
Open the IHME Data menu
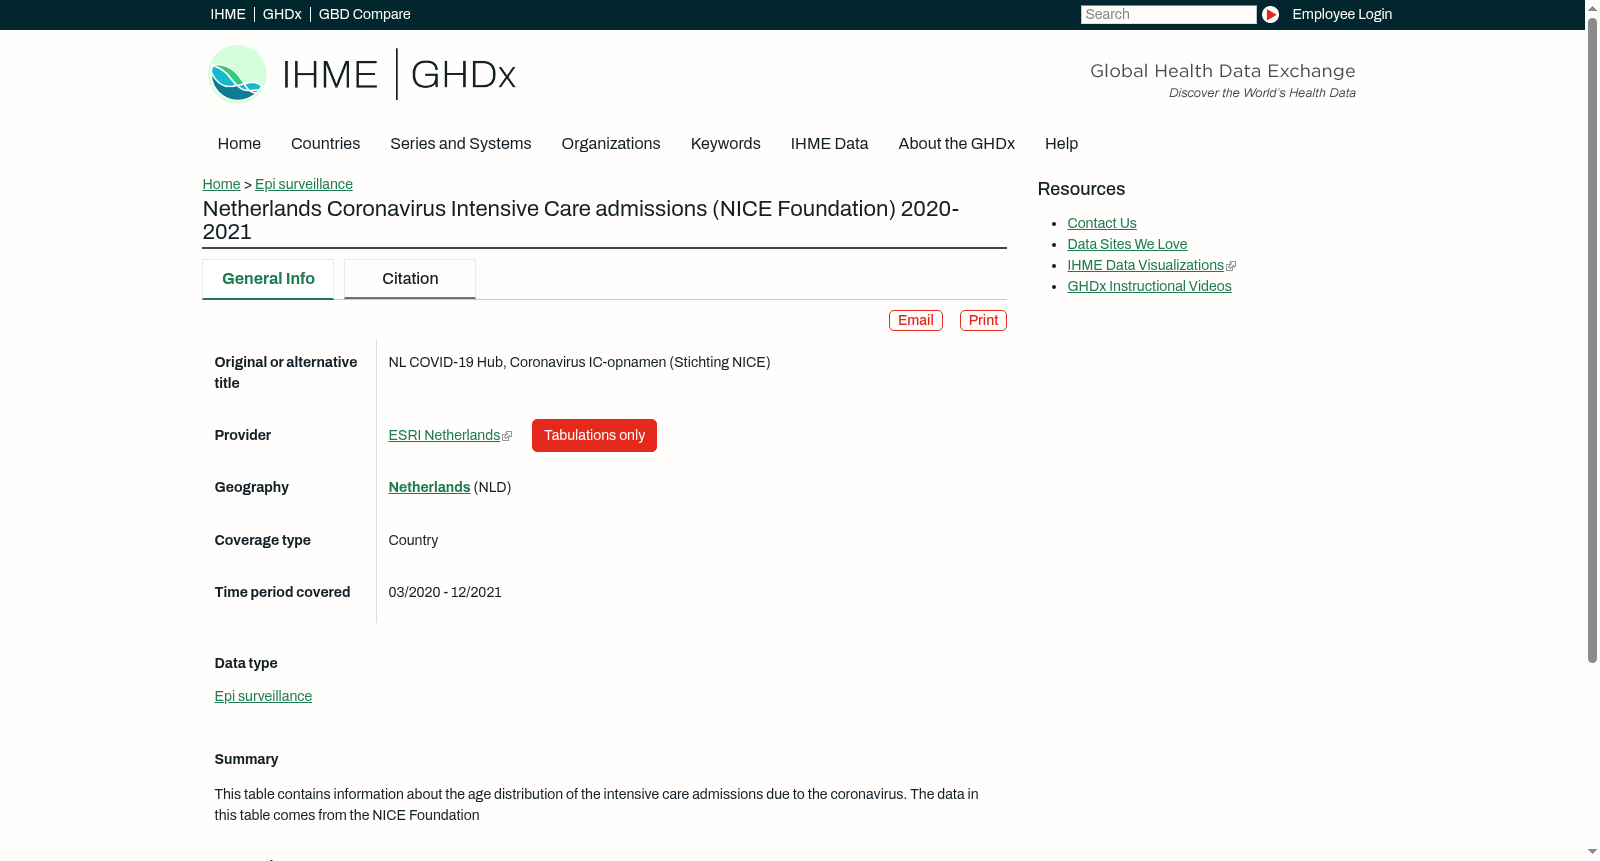[x=829, y=143]
